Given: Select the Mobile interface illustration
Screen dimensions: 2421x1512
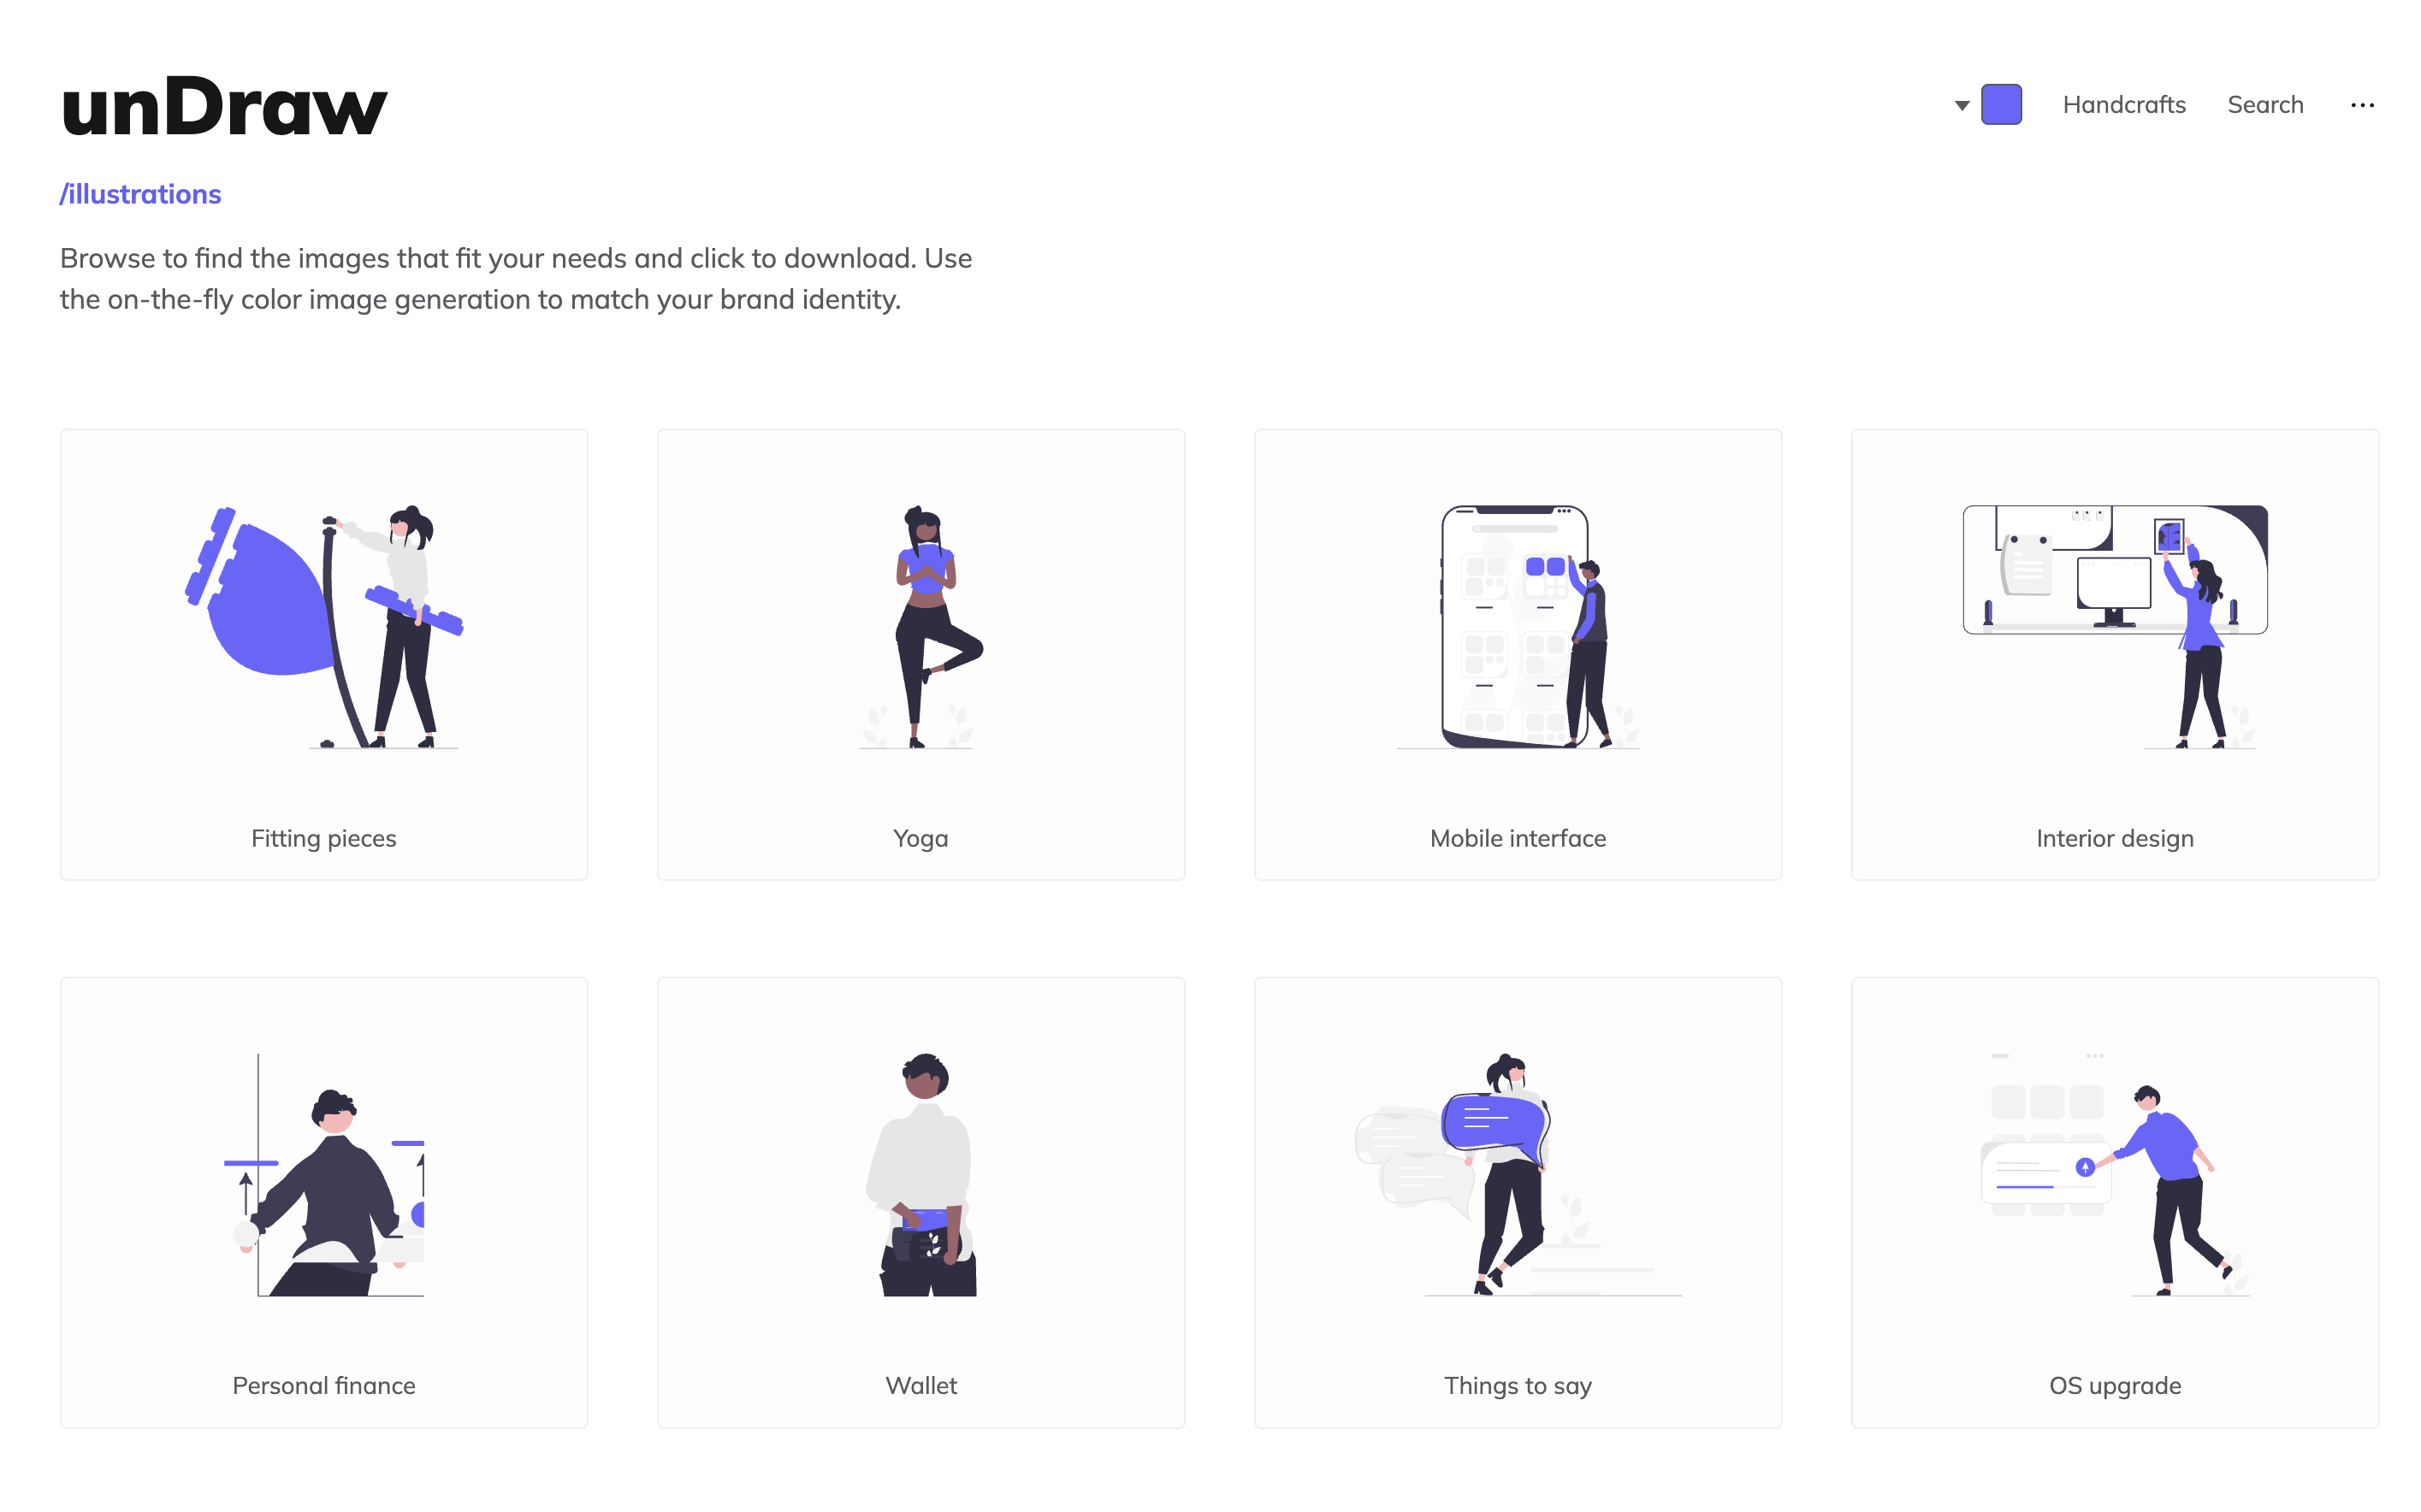Looking at the screenshot, I should pos(1518,627).
